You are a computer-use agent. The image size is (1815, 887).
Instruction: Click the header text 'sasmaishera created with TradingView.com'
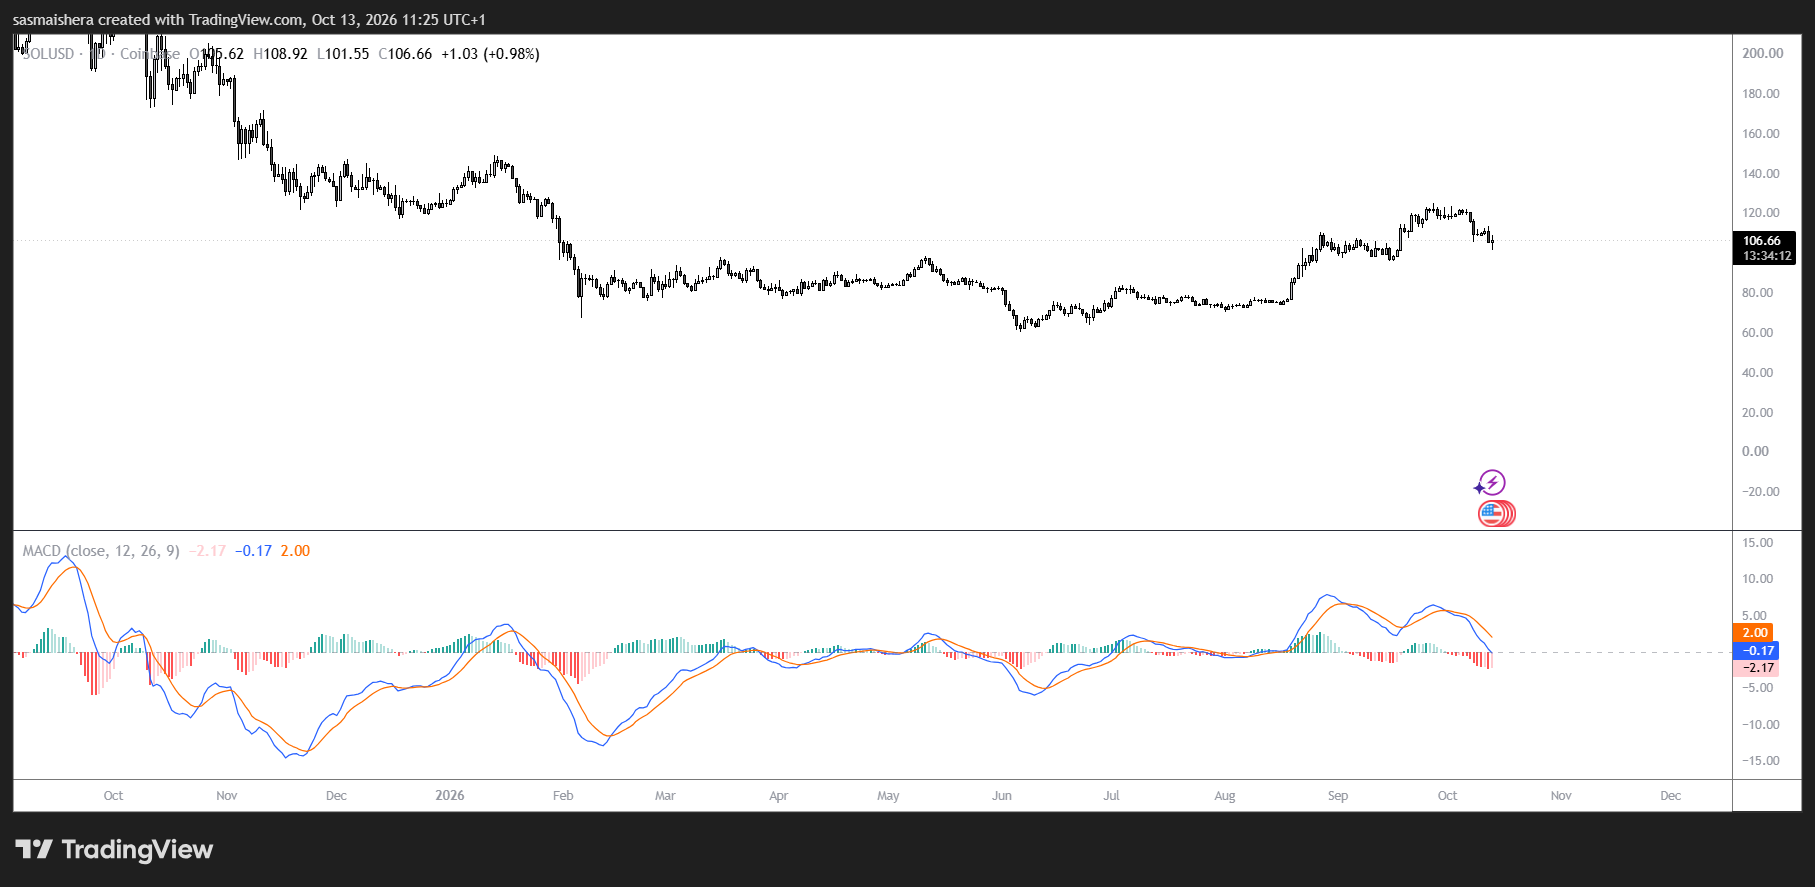(158, 19)
